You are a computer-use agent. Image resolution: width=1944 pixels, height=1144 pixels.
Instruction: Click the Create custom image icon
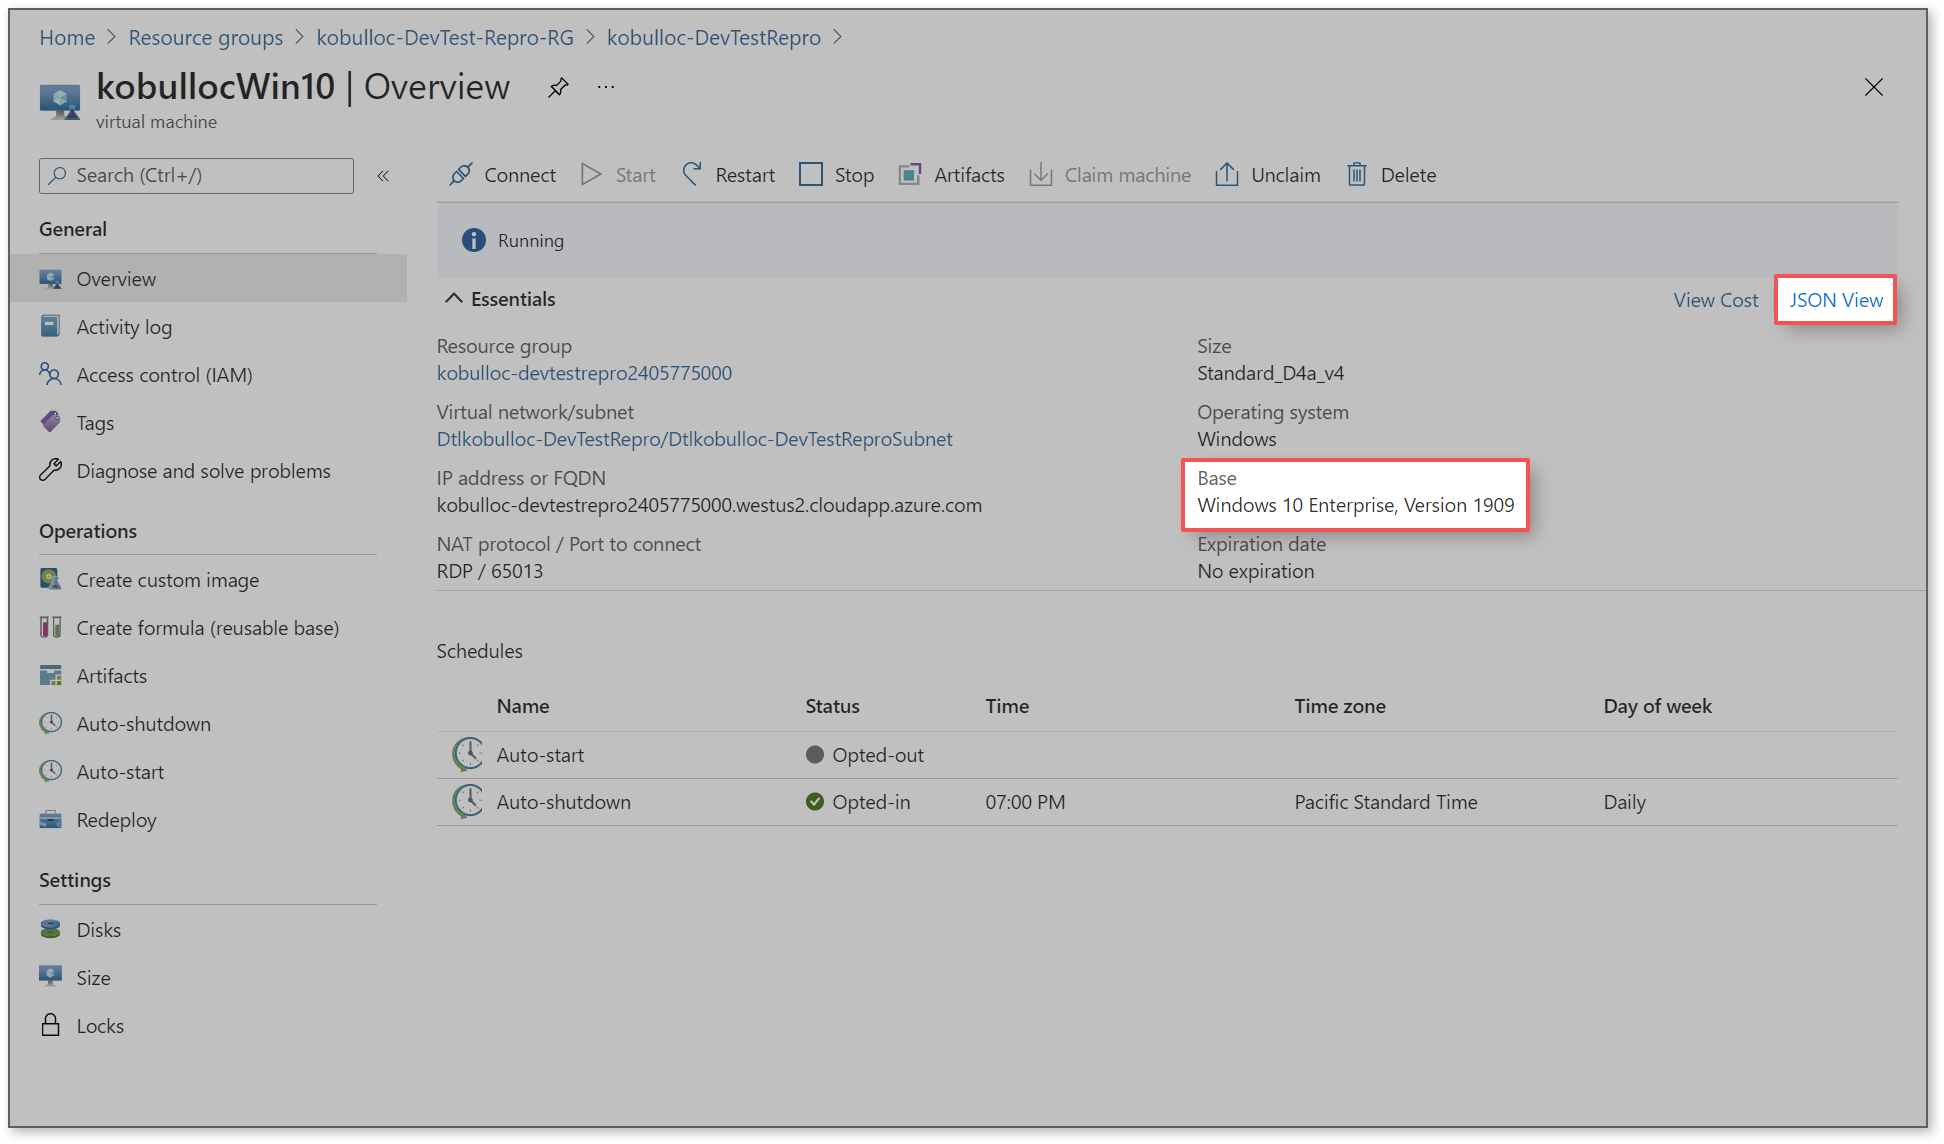[x=50, y=579]
